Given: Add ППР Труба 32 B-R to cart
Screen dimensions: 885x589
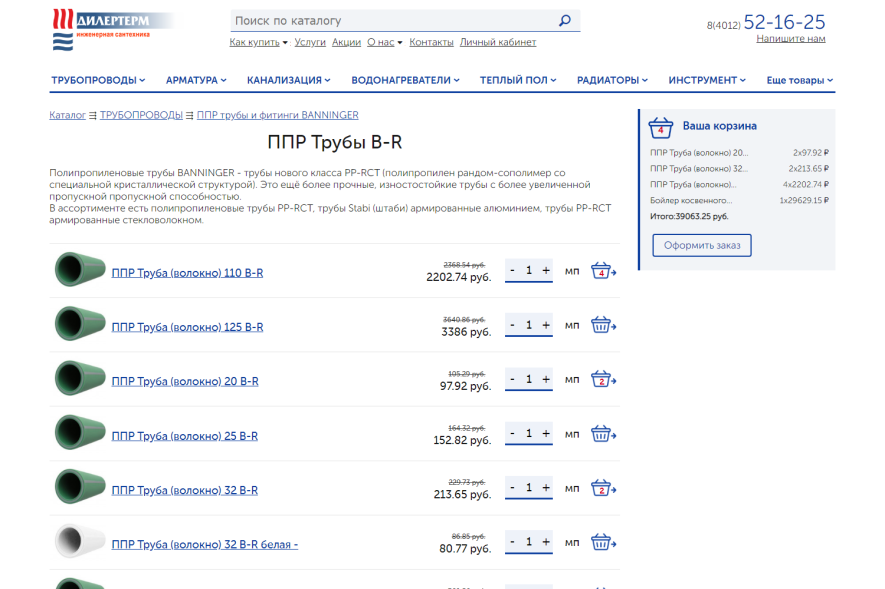Looking at the screenshot, I should coord(603,488).
